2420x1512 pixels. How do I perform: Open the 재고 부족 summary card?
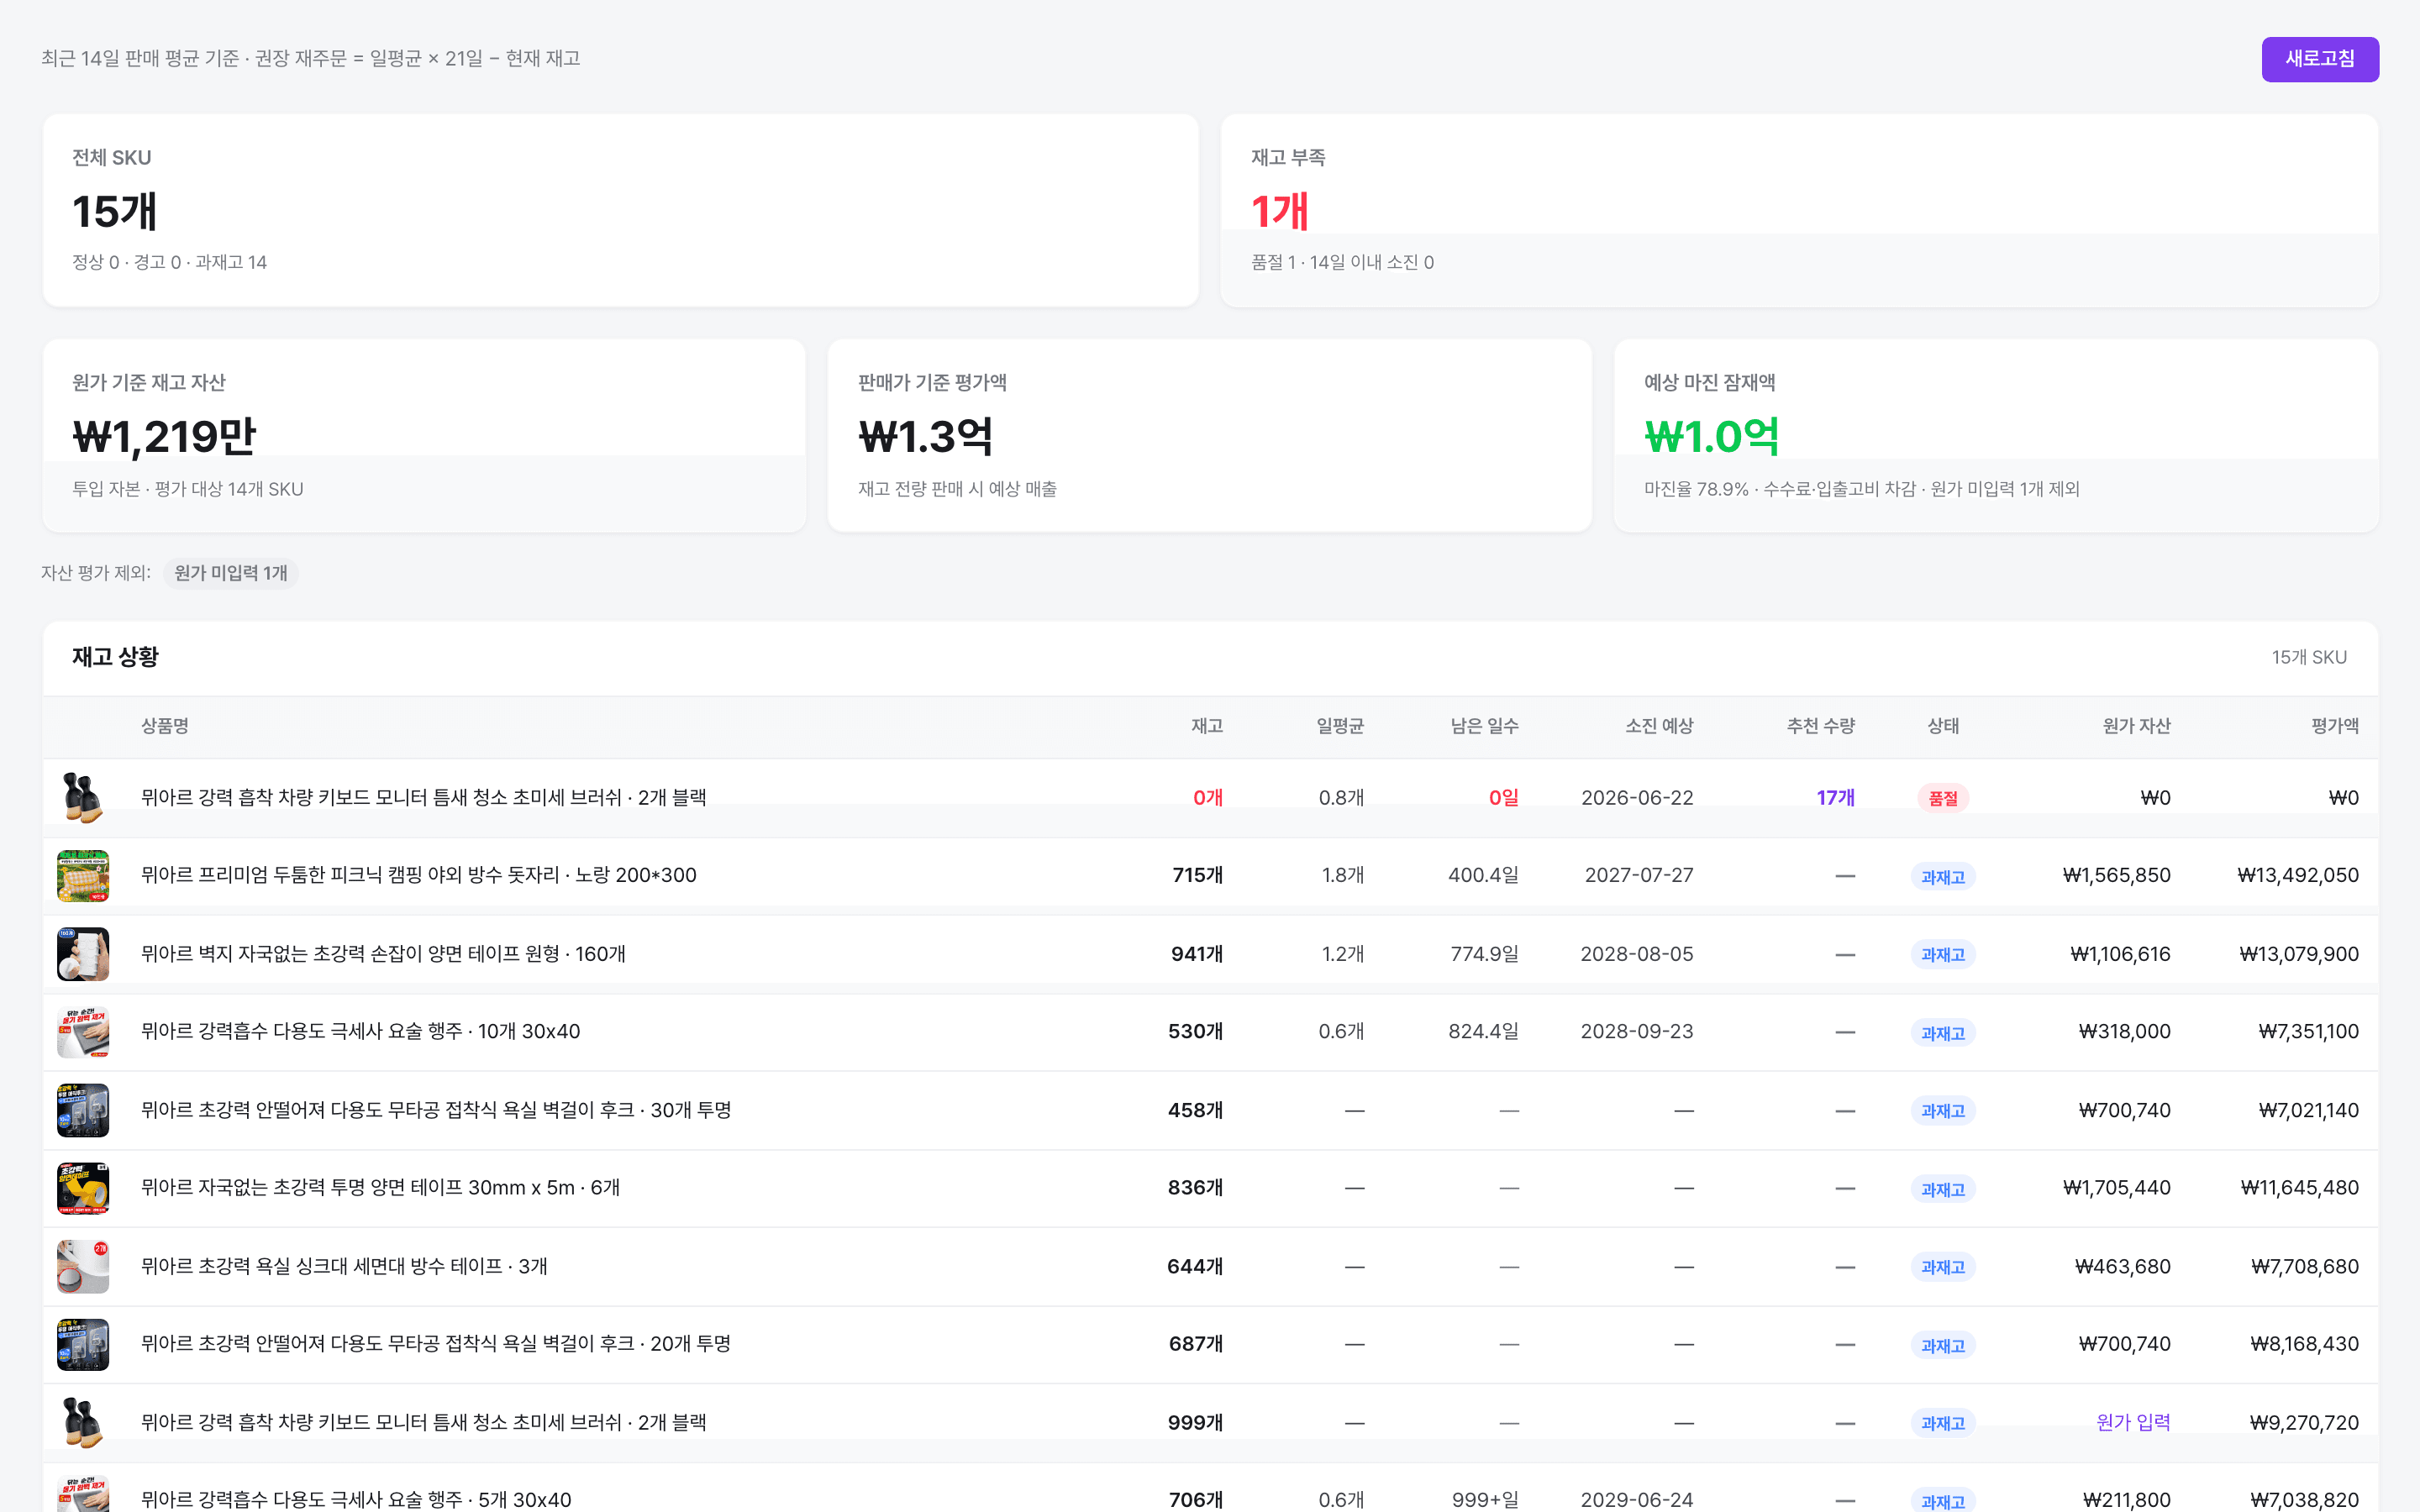pos(1799,210)
